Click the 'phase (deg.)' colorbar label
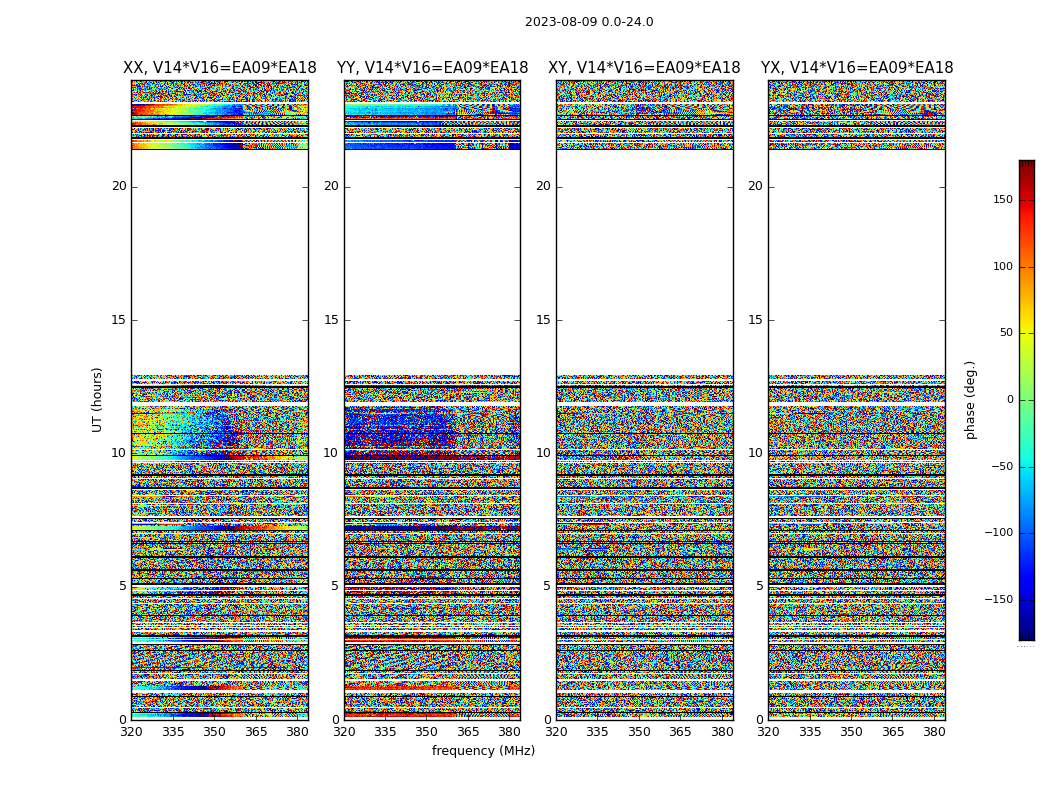This screenshot has height=800, width=1050. (x=970, y=400)
